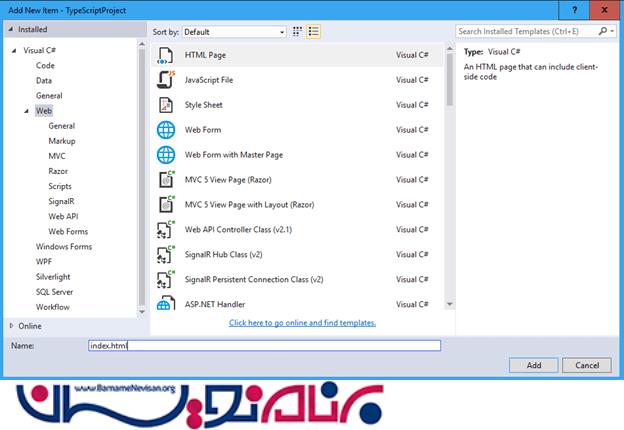Viewport: 624px width, 430px height.
Task: Select the HTML Page template icon
Action: click(166, 55)
